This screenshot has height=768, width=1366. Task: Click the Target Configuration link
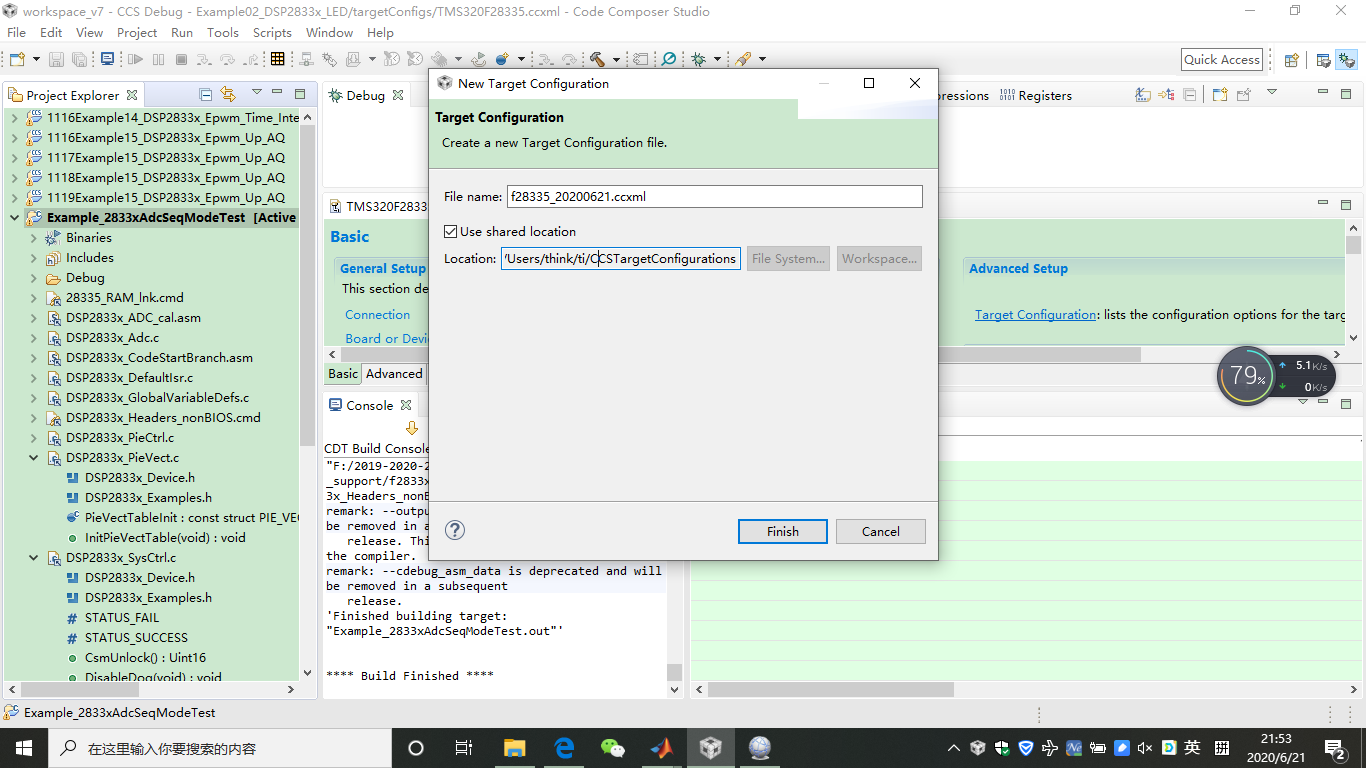(x=1035, y=314)
